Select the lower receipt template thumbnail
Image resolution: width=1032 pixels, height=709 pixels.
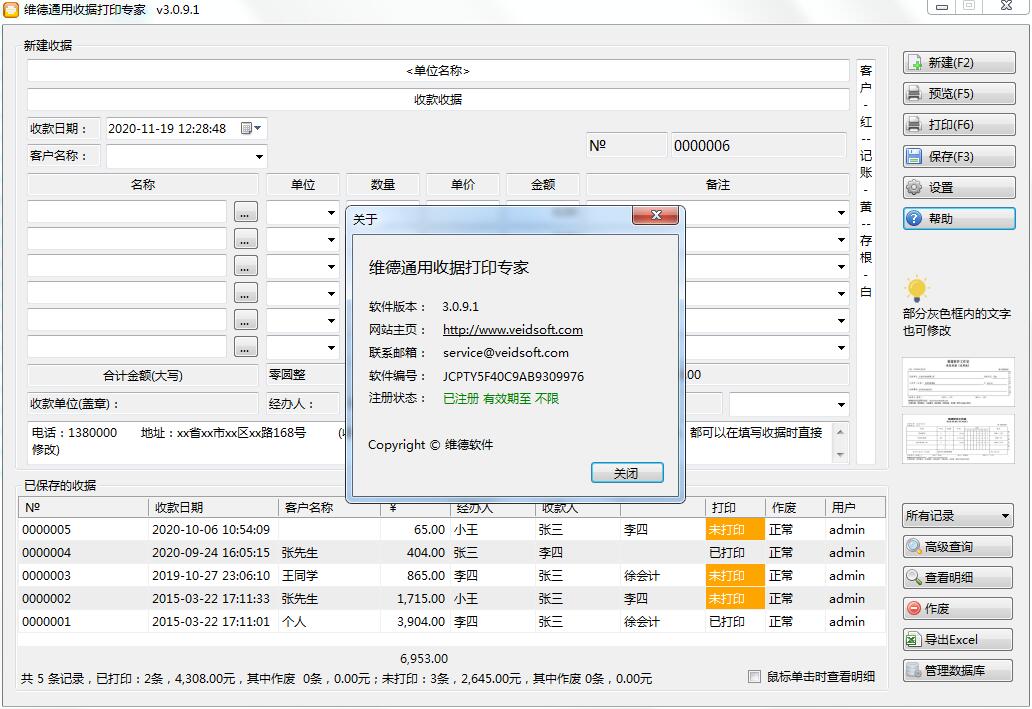click(x=958, y=438)
